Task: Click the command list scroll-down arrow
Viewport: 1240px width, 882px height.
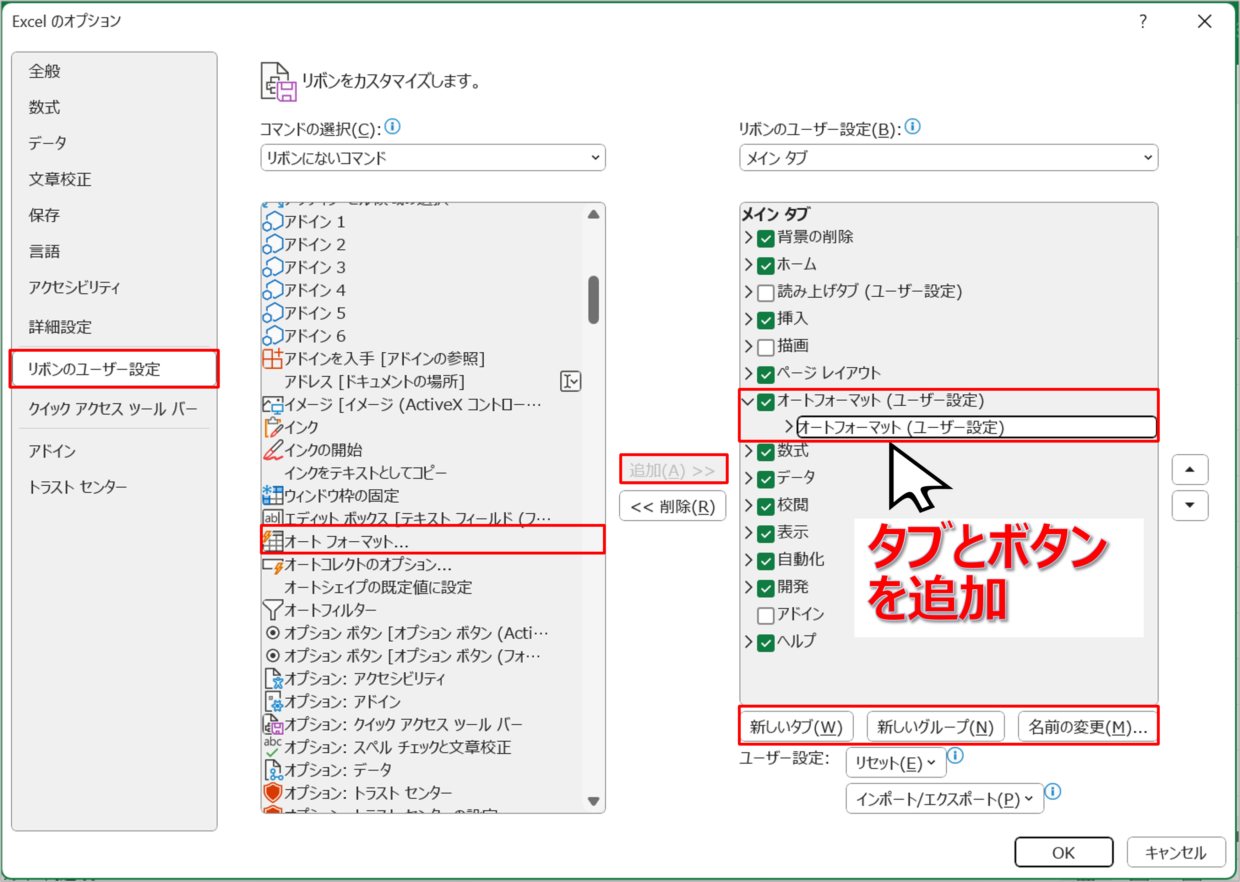Action: click(x=593, y=800)
